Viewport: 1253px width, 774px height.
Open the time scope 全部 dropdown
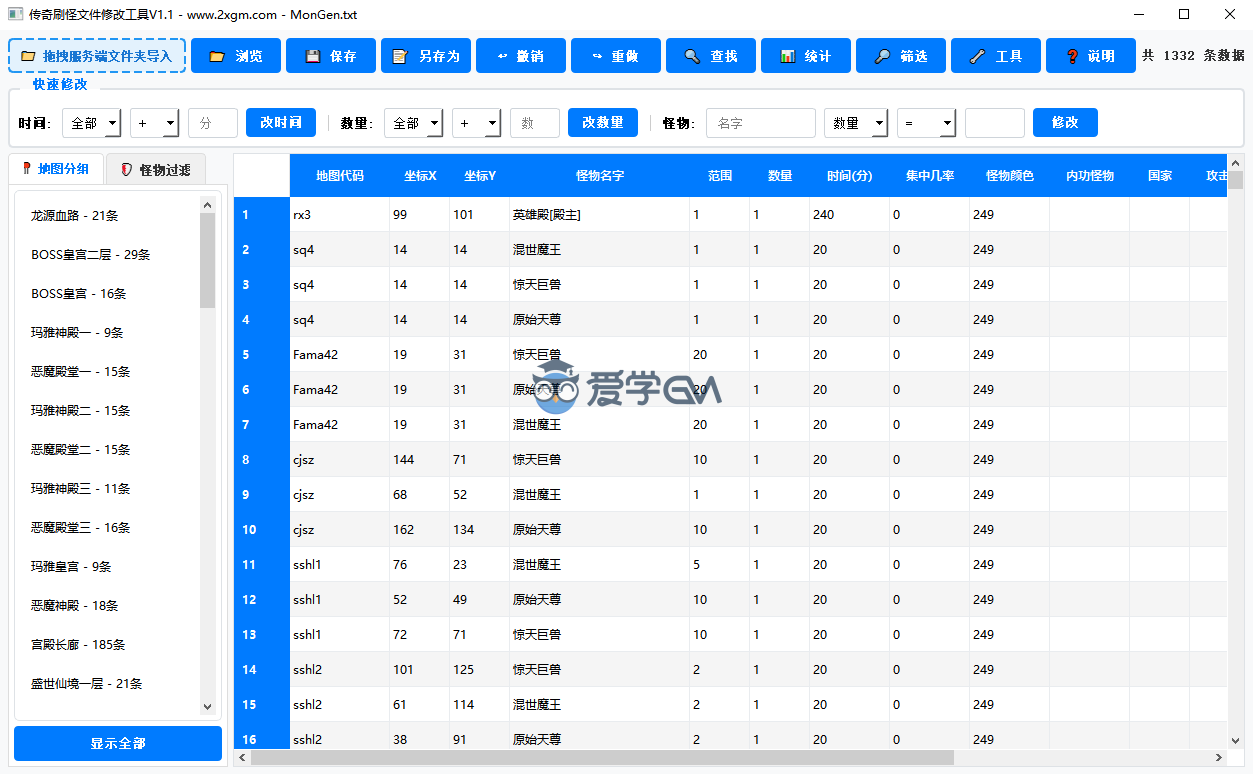tap(91, 123)
